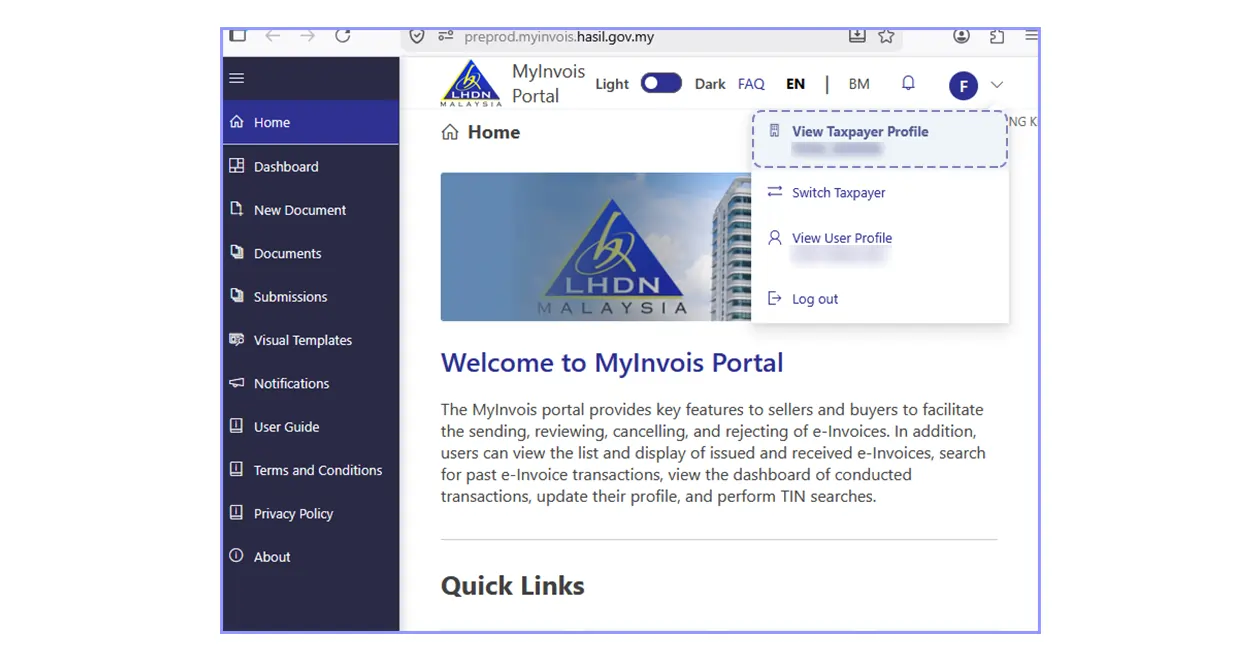Log out from the profile menu
This screenshot has width=1260, height=660.
(x=813, y=298)
